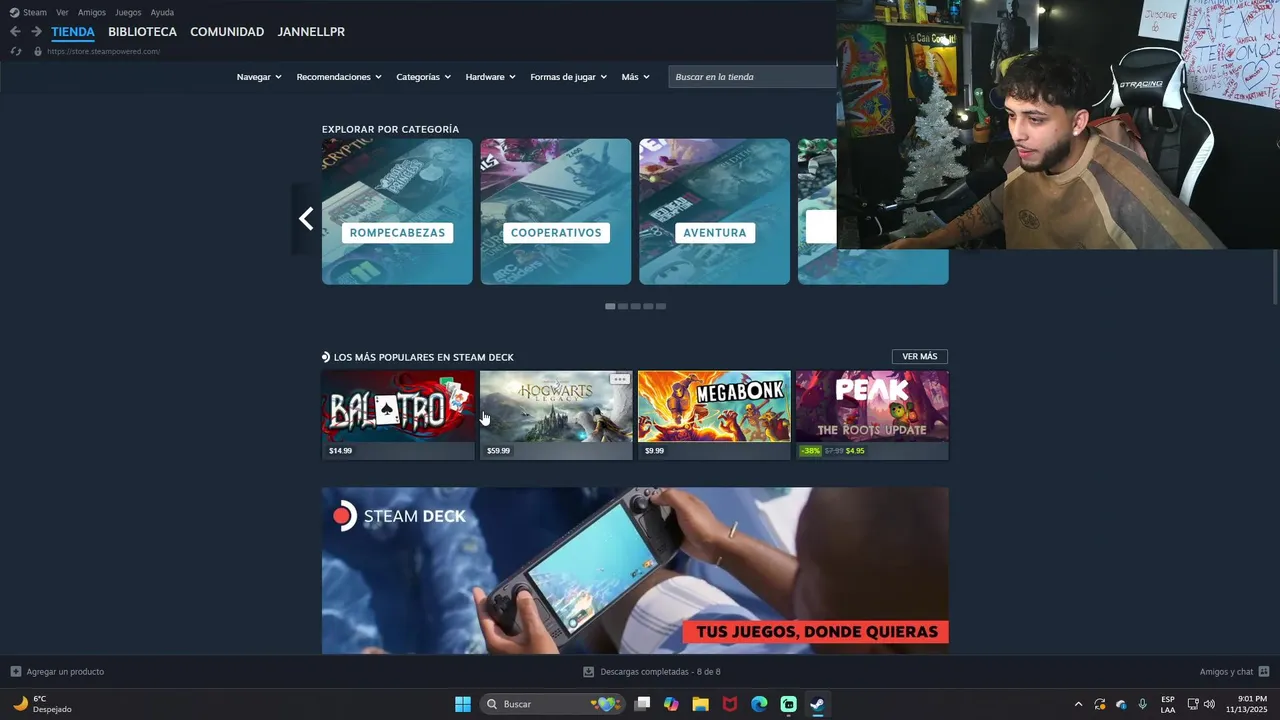The image size is (1280, 720).
Task: Expand the Más dropdown
Action: 635,77
